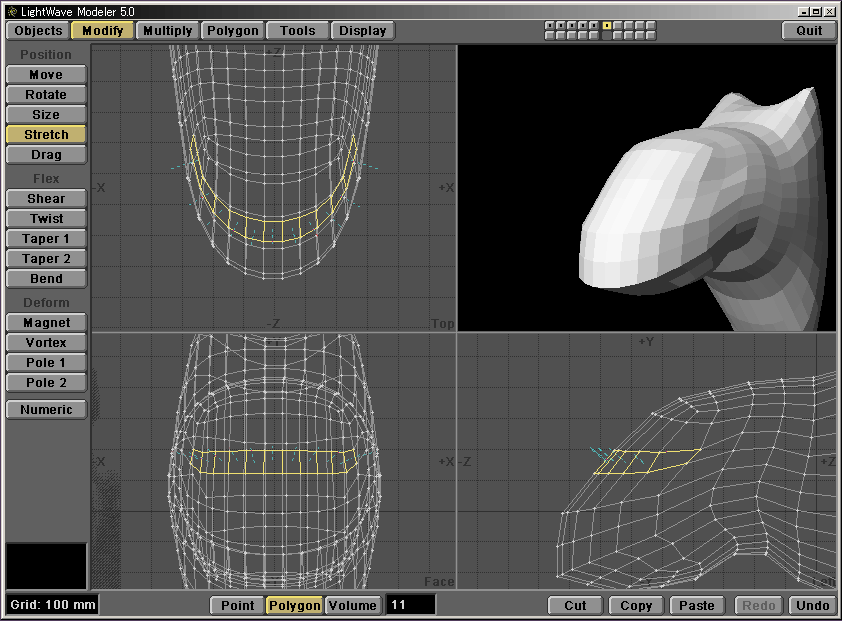Viewport: 842px width, 621px height.
Task: Select foreground layer 1 button
Action: (550, 25)
